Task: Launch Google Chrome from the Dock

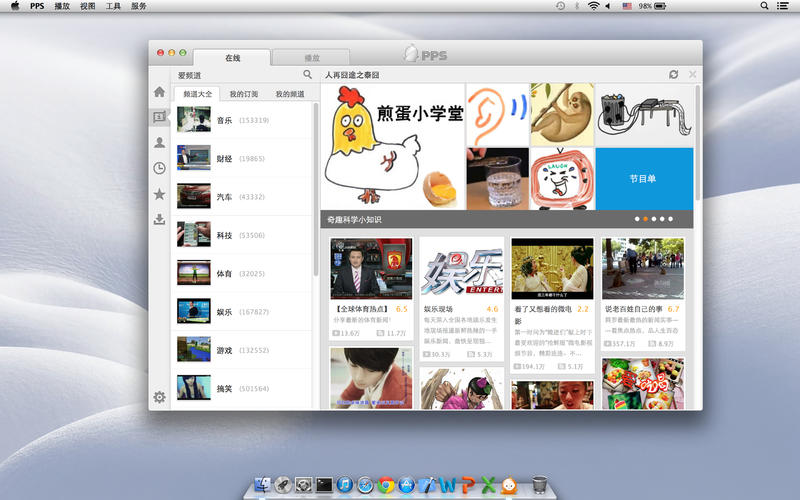Action: [386, 485]
